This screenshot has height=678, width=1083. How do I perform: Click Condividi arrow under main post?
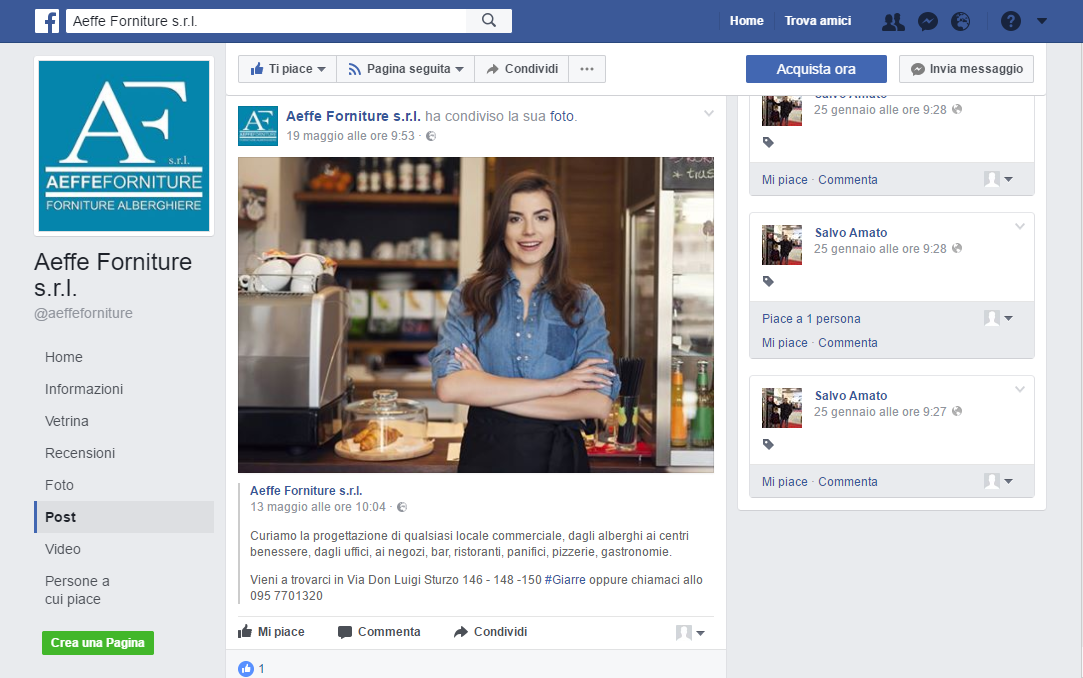point(490,632)
